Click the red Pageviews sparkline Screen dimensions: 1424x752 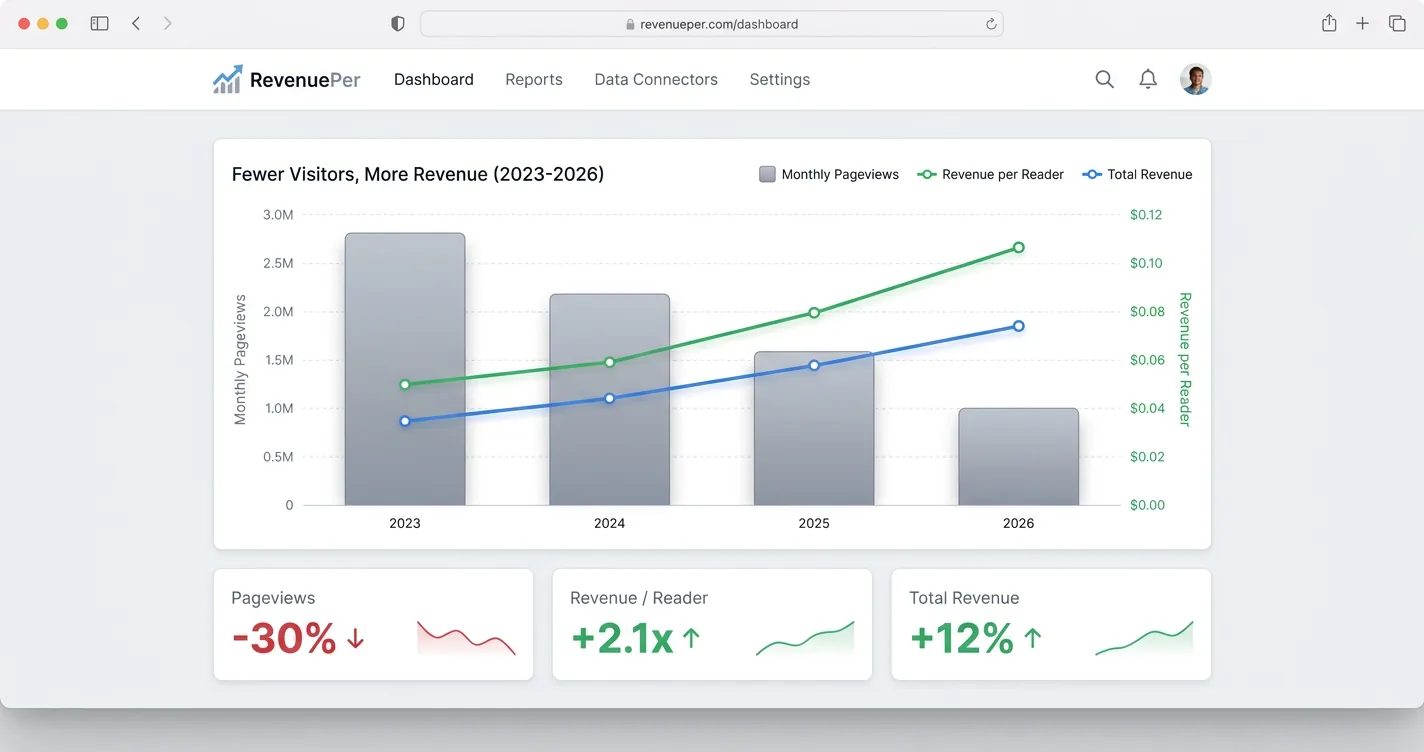[x=466, y=638]
